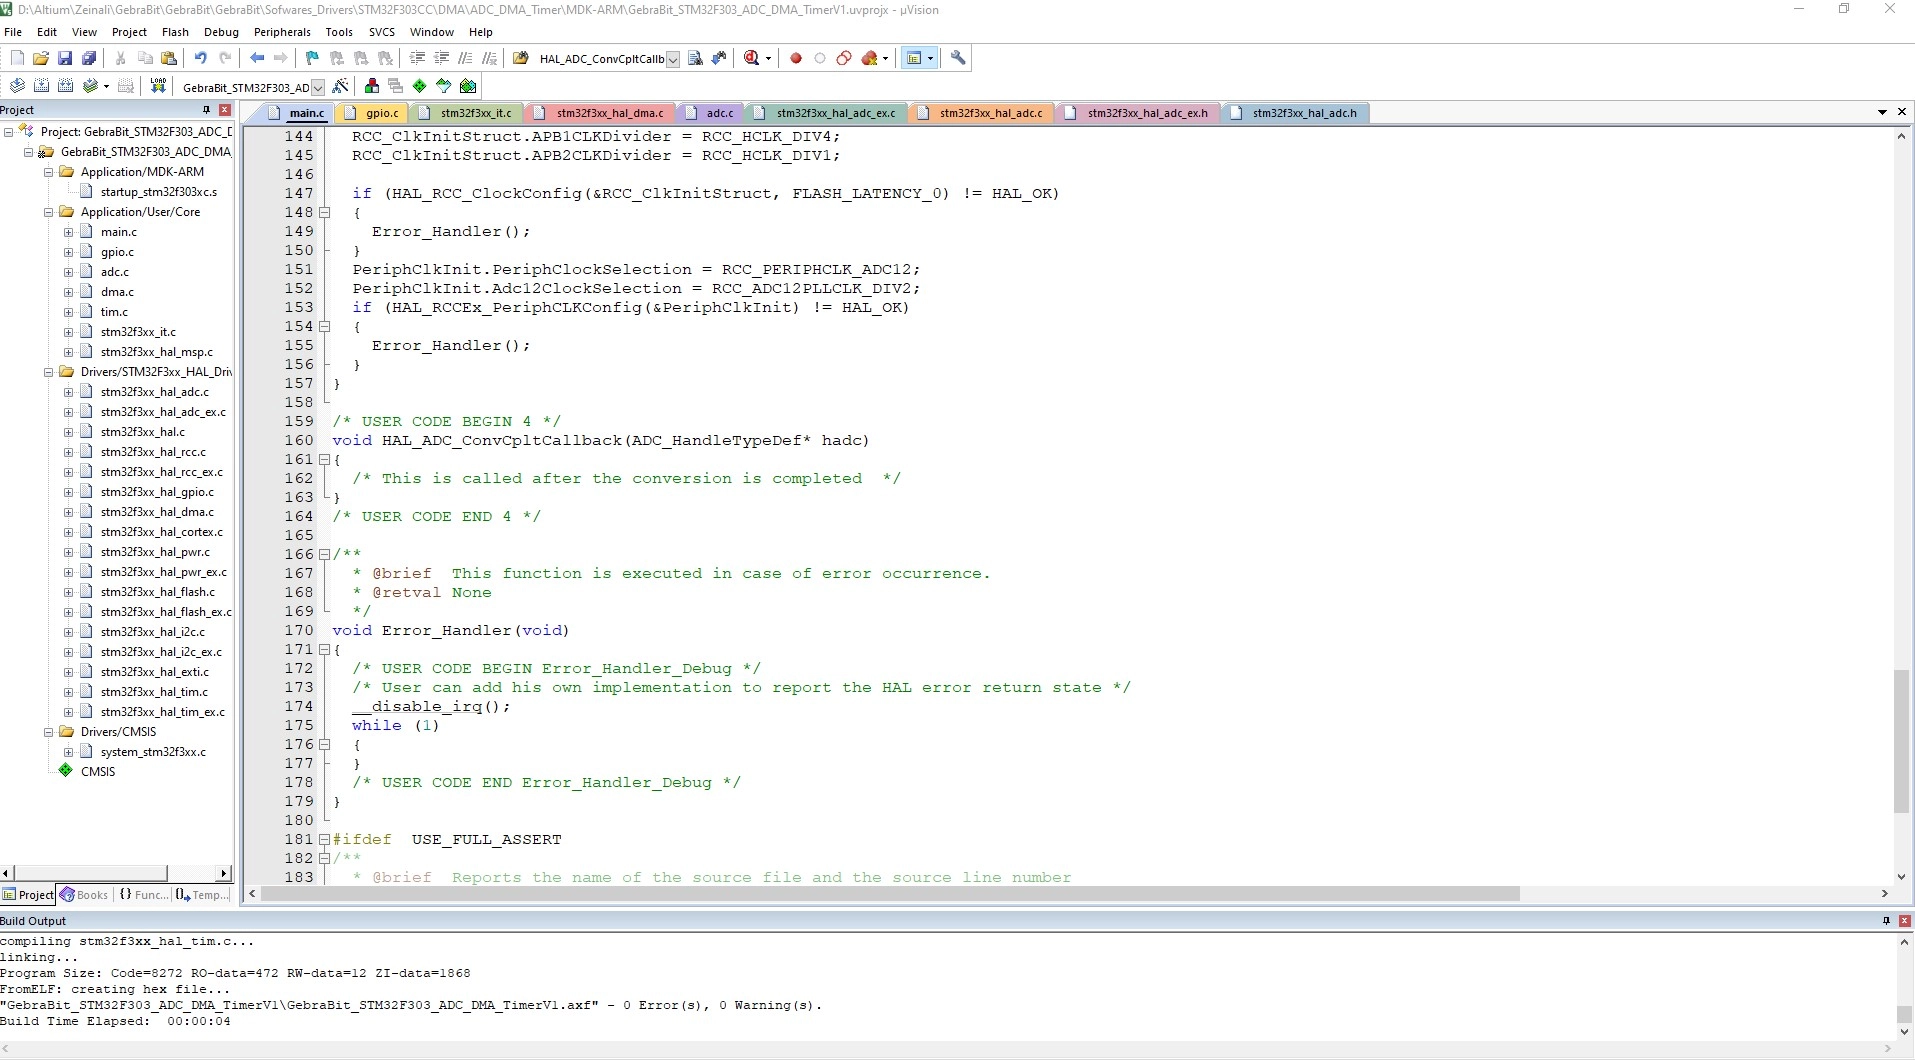Click the incremental find binoculars icon

pos(719,58)
